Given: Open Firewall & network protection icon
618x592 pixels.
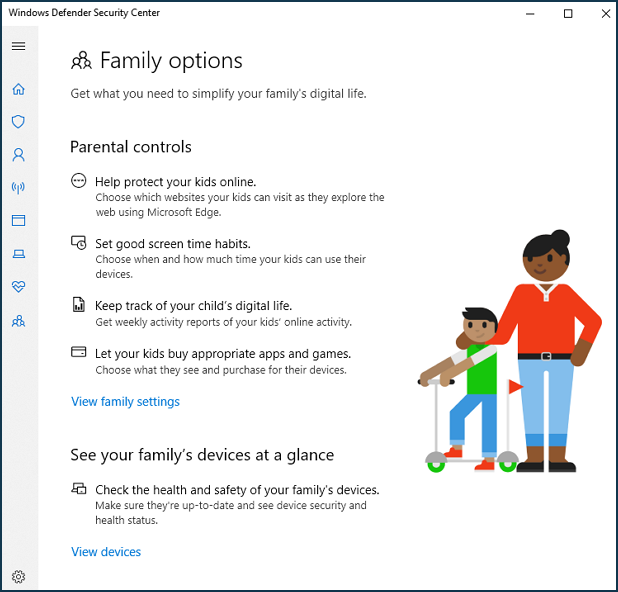Looking at the screenshot, I should [19, 188].
